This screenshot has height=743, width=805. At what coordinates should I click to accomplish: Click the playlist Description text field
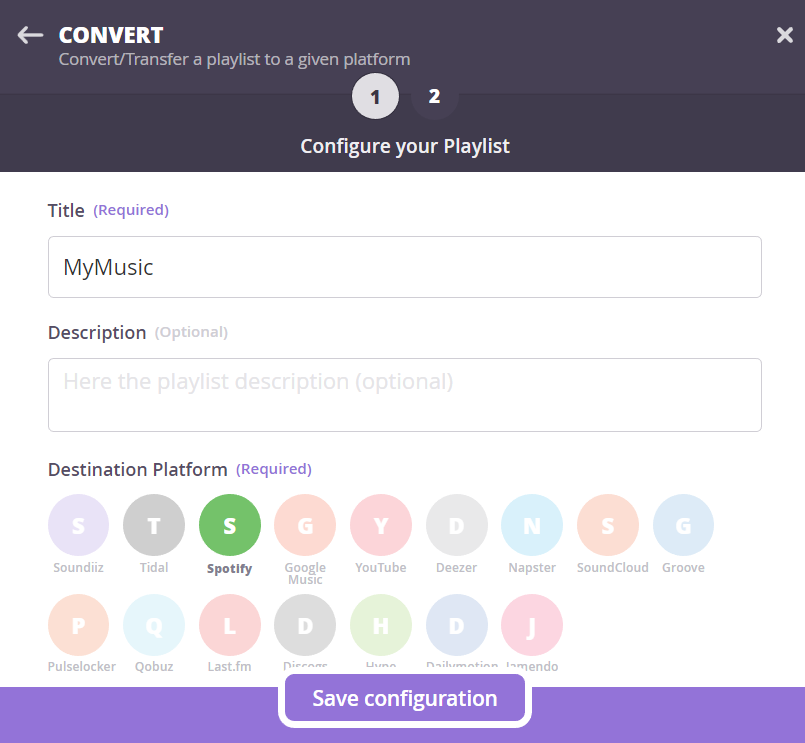point(405,395)
